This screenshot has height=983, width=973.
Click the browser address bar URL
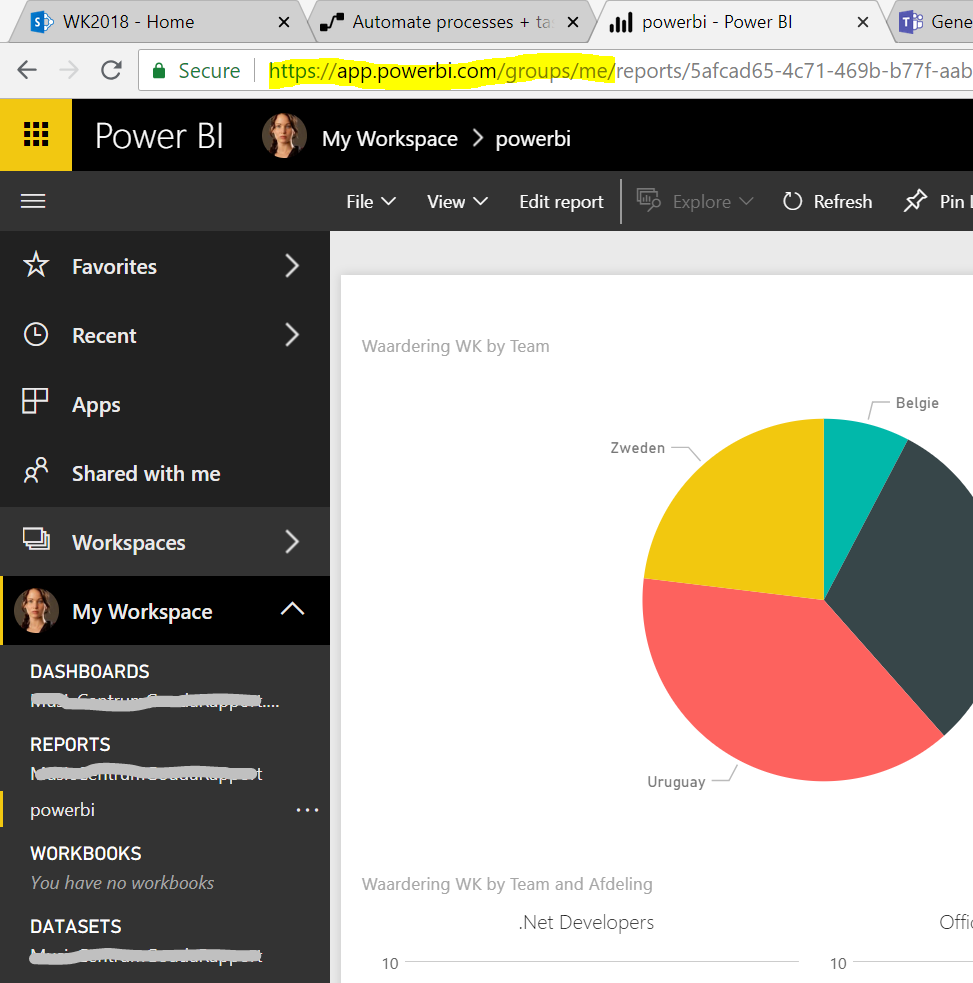point(619,71)
